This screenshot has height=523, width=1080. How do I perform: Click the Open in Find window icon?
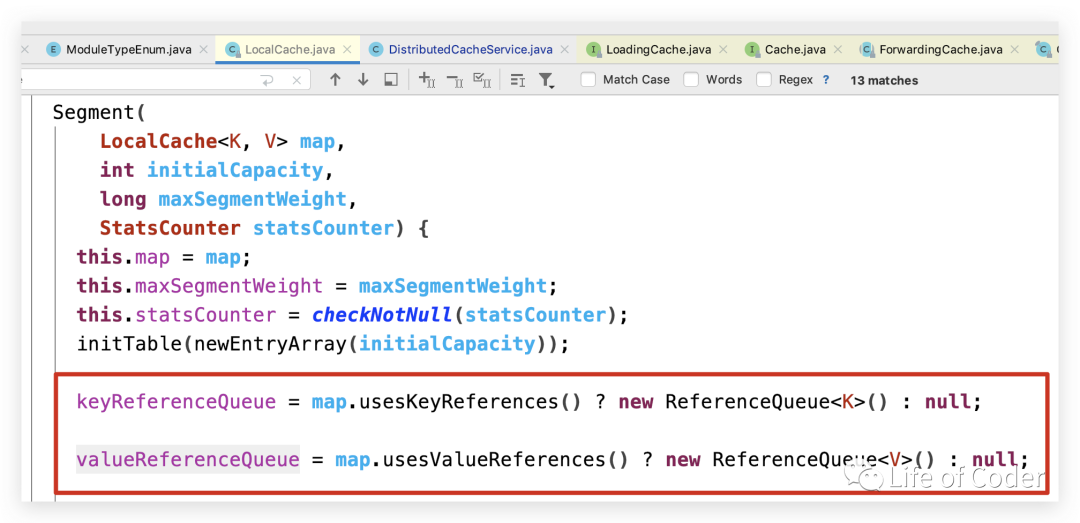[391, 80]
